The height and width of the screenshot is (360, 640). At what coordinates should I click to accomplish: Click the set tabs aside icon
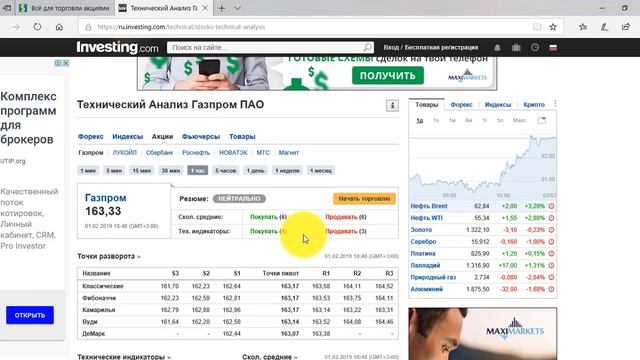click(x=7, y=8)
